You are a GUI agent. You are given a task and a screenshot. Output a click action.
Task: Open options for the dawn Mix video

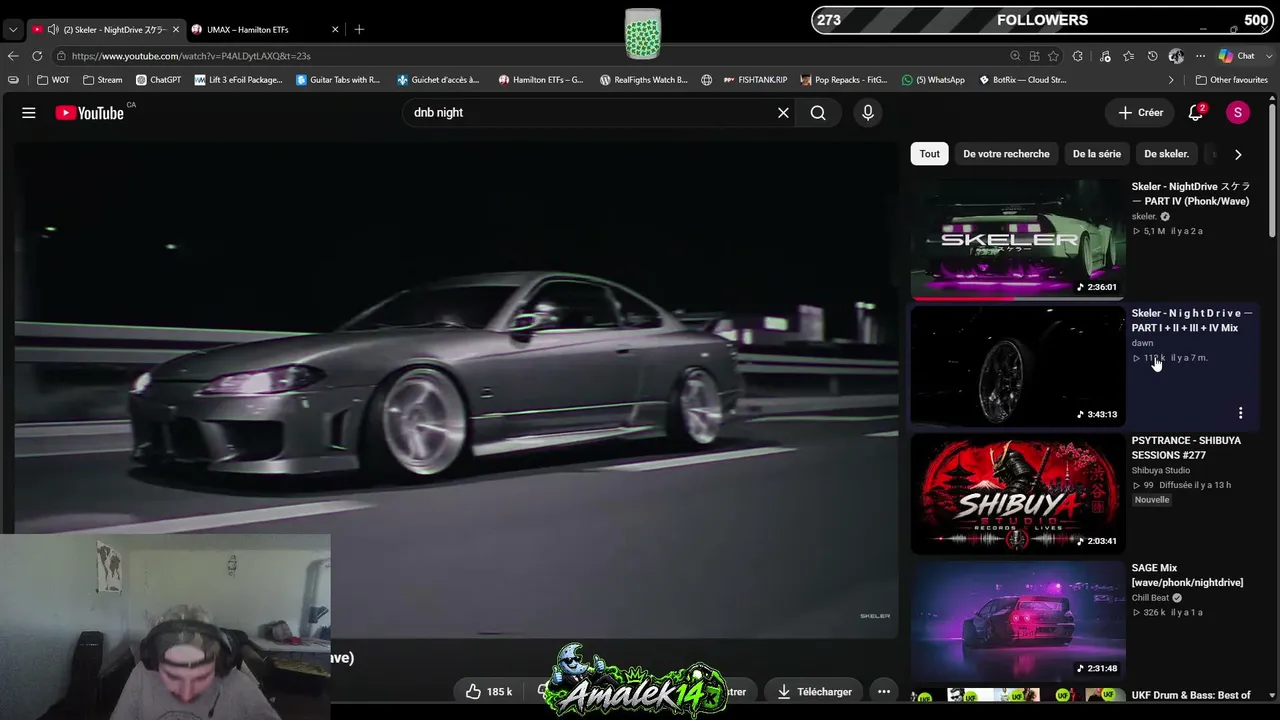point(1240,413)
